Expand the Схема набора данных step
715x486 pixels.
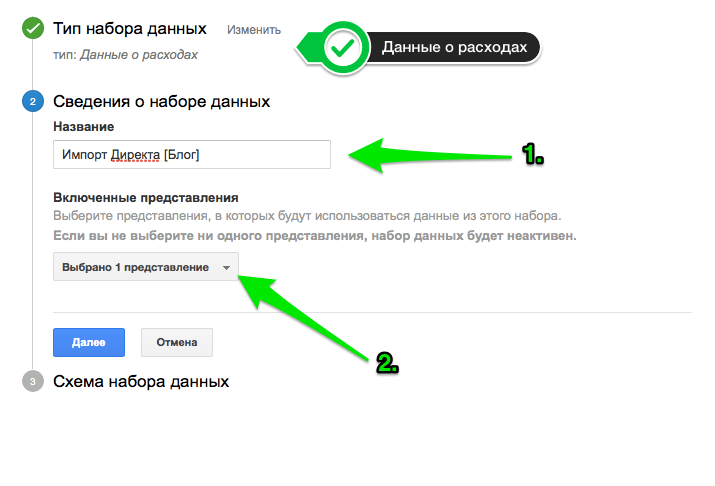pyautogui.click(x=141, y=382)
